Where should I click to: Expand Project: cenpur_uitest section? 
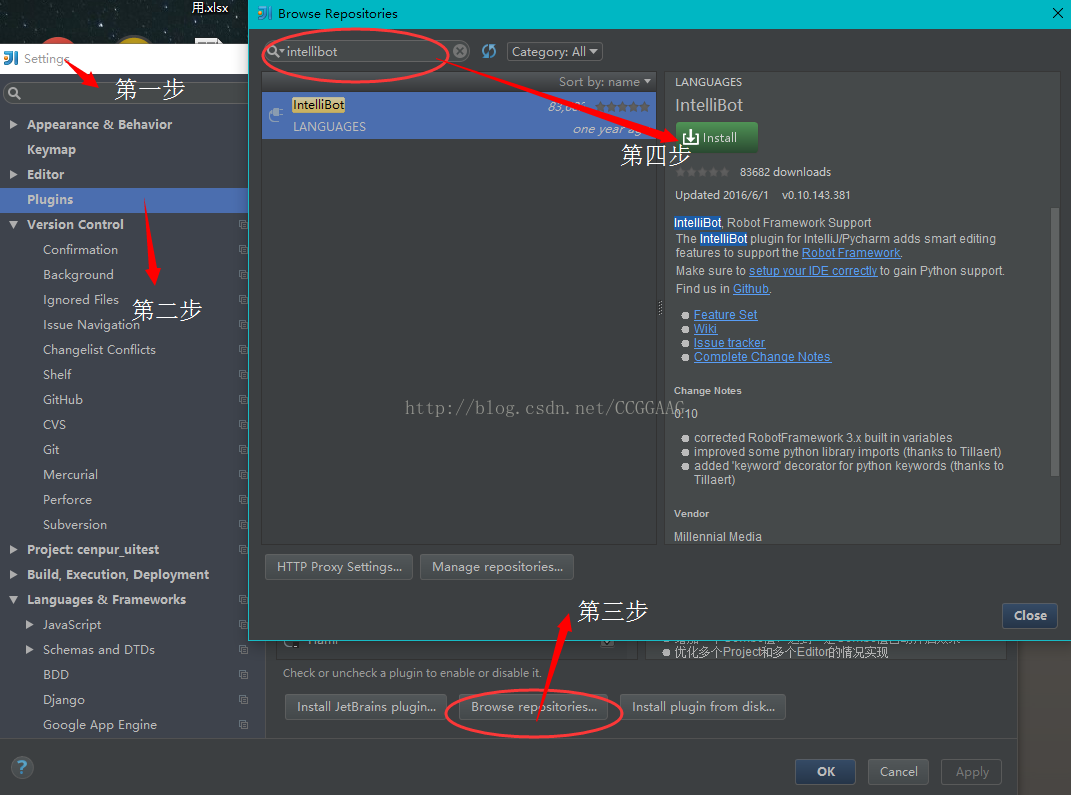coord(13,549)
